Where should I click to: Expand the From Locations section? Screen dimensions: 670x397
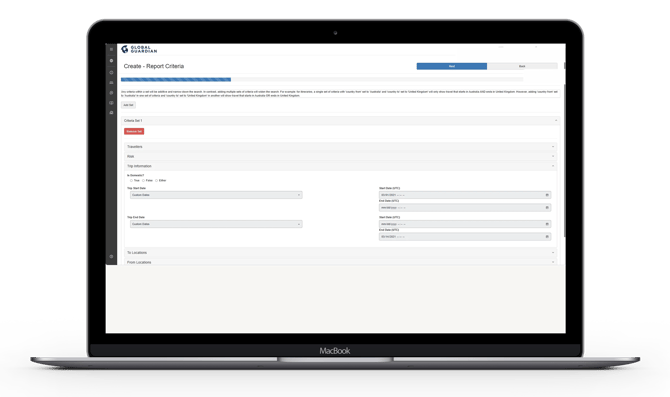[x=341, y=262]
